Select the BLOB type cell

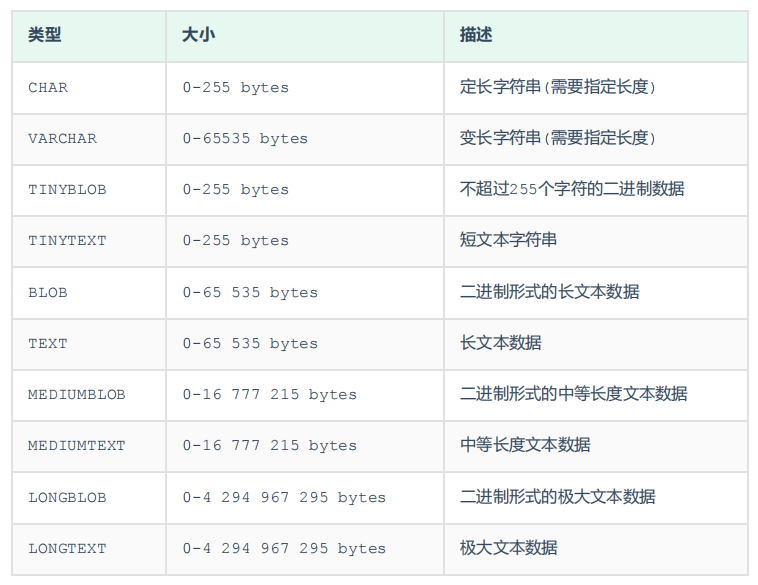pos(48,293)
